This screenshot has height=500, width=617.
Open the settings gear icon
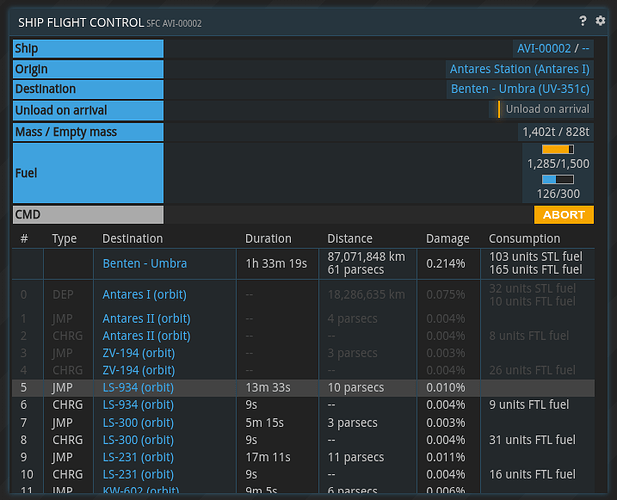(600, 20)
